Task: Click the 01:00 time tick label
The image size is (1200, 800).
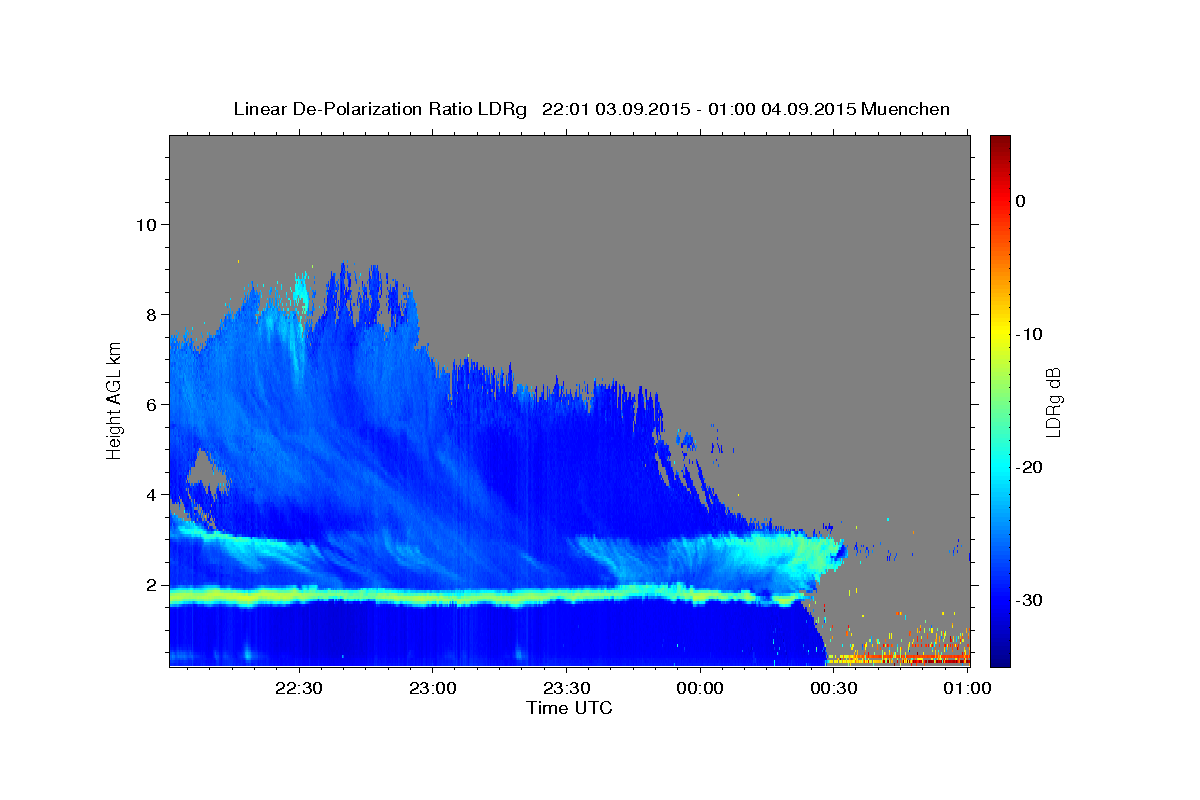Action: coord(967,688)
